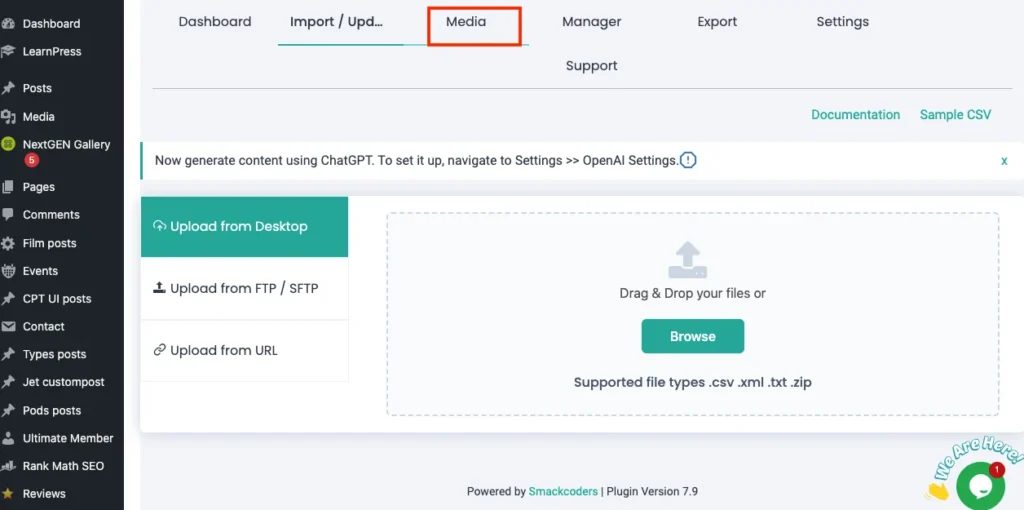
Task: Open the Documentation link
Action: pos(855,115)
